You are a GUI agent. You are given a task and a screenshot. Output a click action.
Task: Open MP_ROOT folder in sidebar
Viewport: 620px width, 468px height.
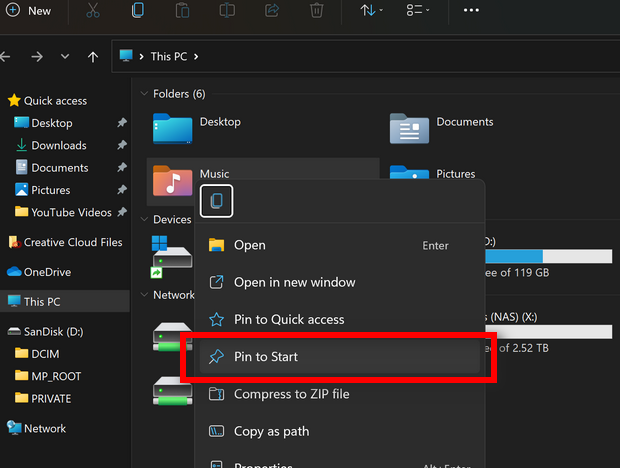48,376
